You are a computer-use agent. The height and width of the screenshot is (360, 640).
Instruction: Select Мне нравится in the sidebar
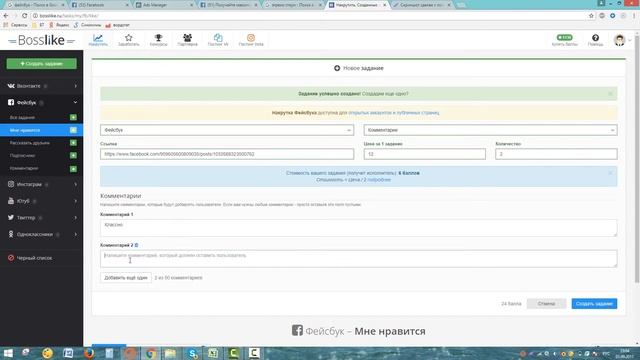tap(25, 130)
